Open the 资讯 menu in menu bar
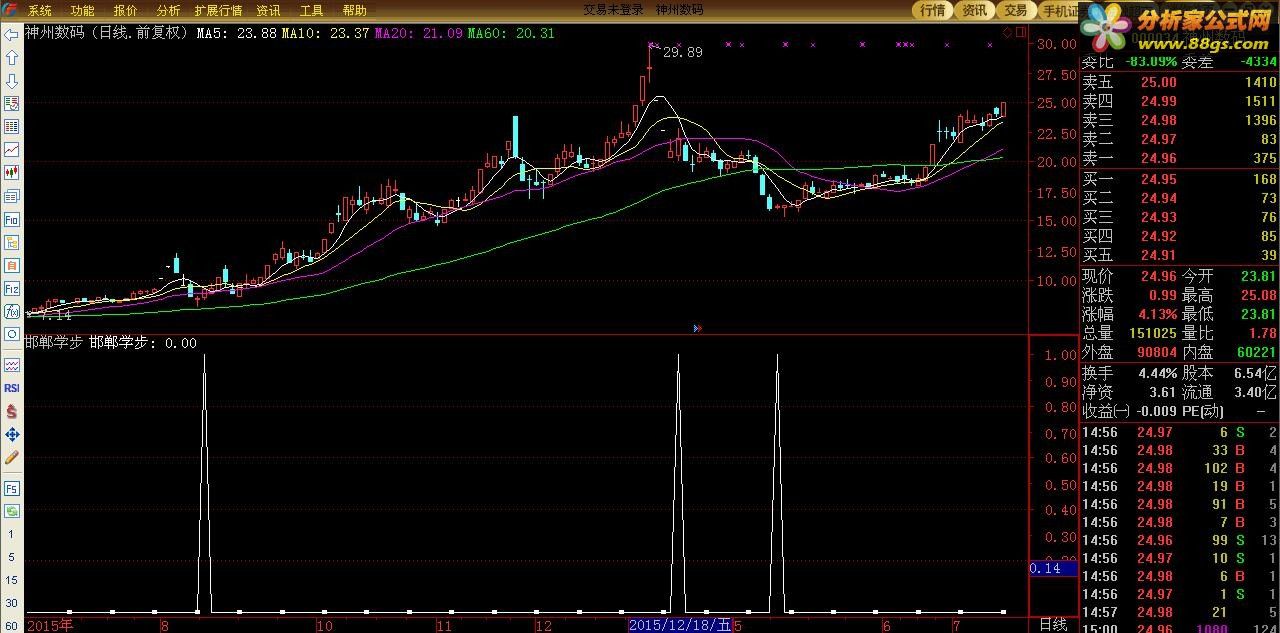Viewport: 1280px width, 633px height. [x=268, y=10]
